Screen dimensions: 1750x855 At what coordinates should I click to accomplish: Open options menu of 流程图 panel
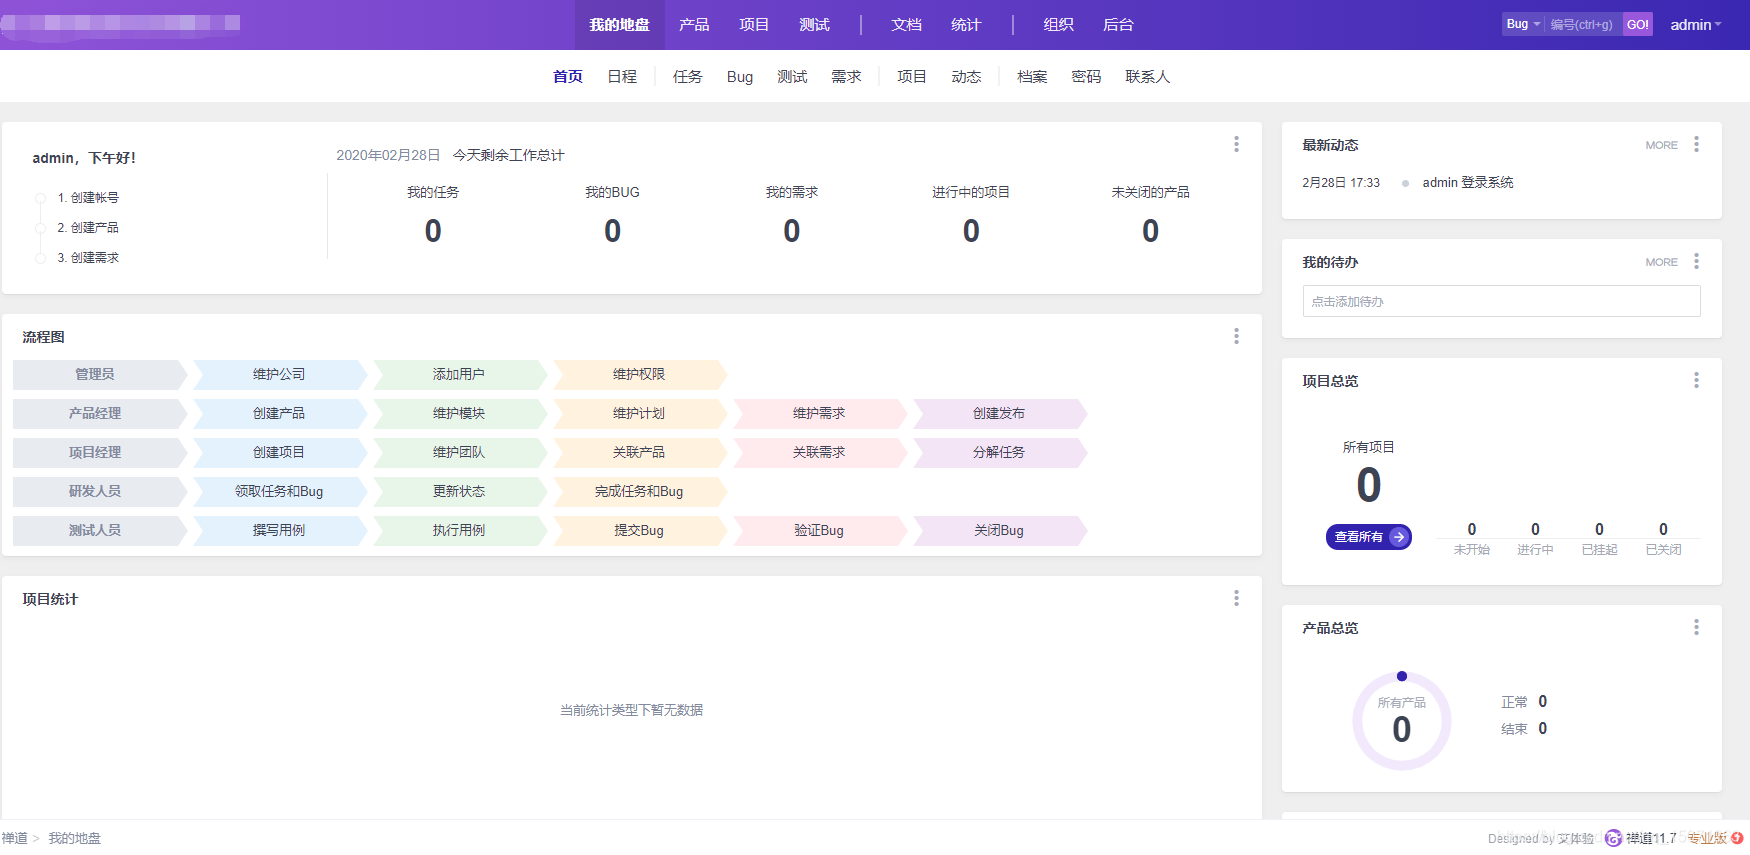click(x=1236, y=336)
